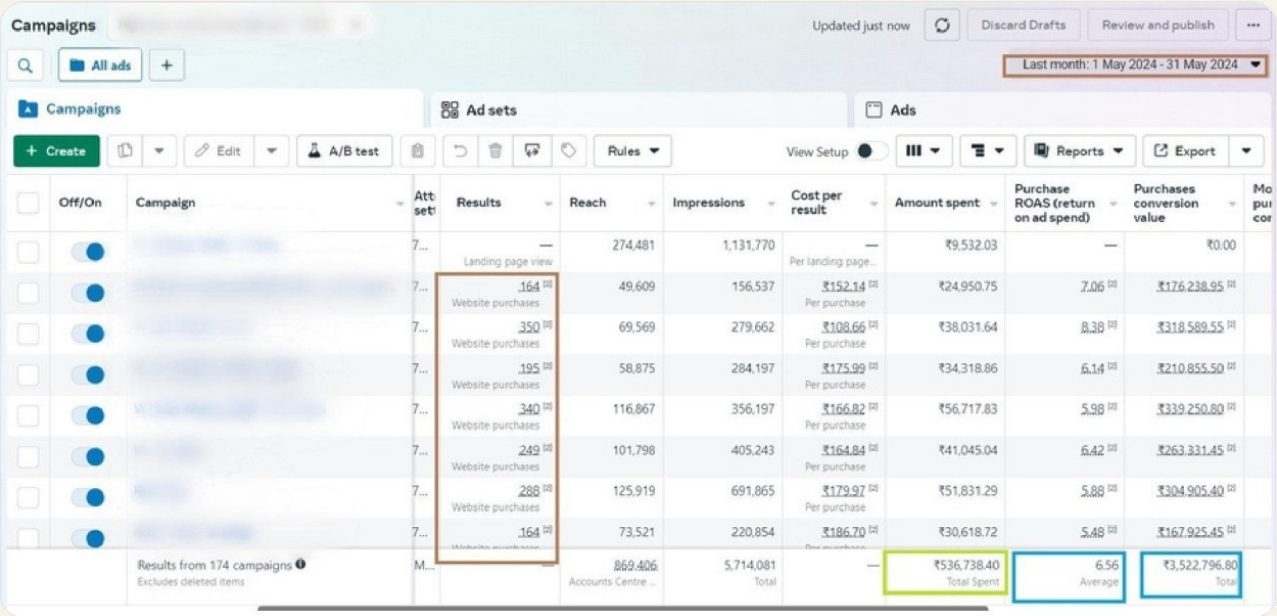The image size is (1277, 616).
Task: Click the icon left of the tag icon
Action: 532,151
